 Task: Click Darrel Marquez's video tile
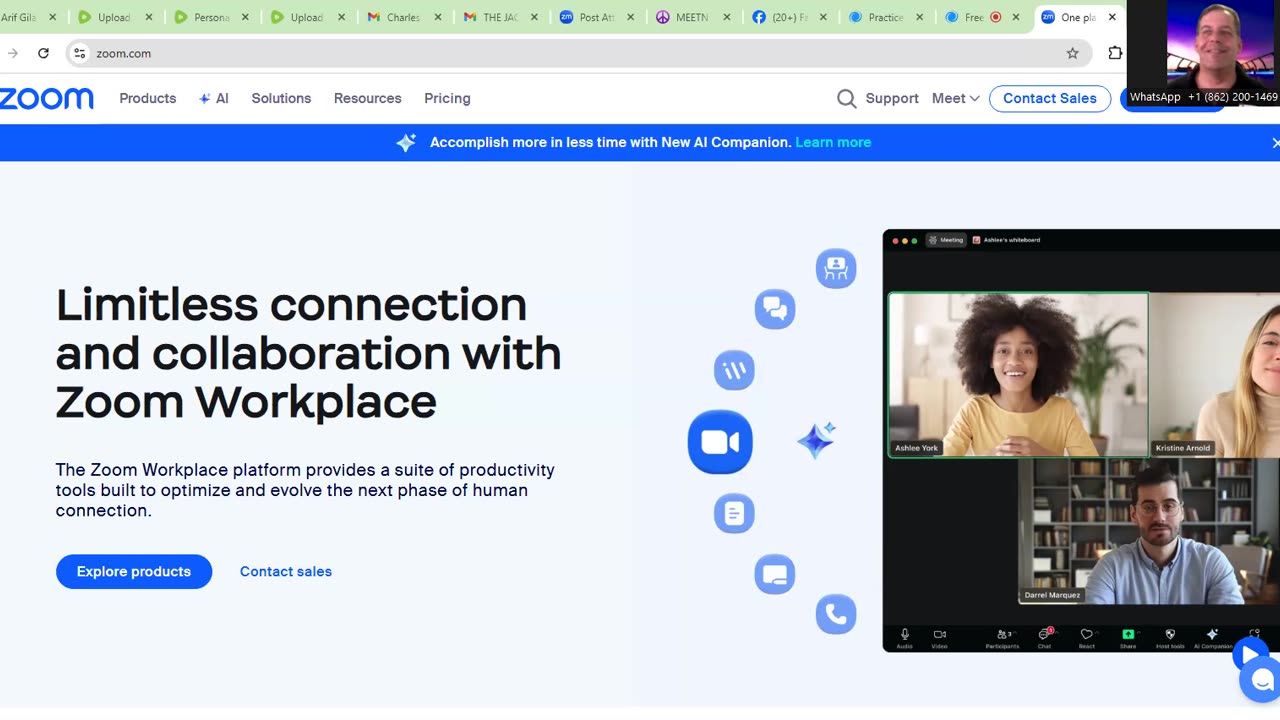click(x=1148, y=531)
